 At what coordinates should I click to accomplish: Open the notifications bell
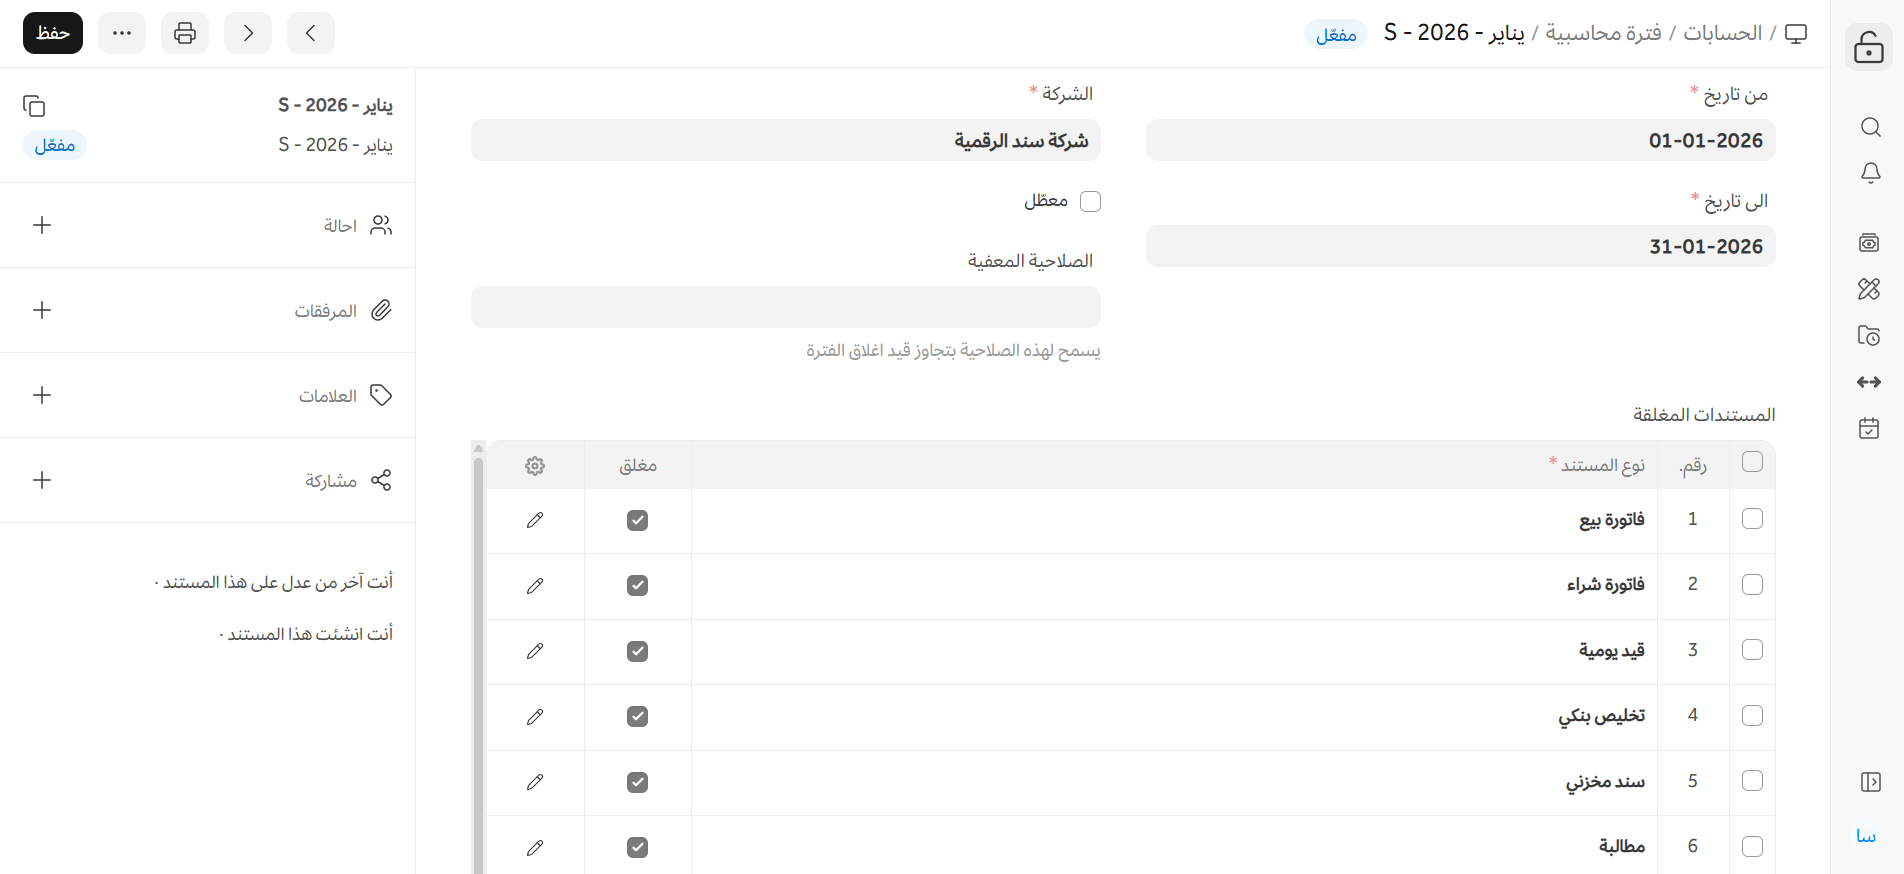pos(1870,173)
